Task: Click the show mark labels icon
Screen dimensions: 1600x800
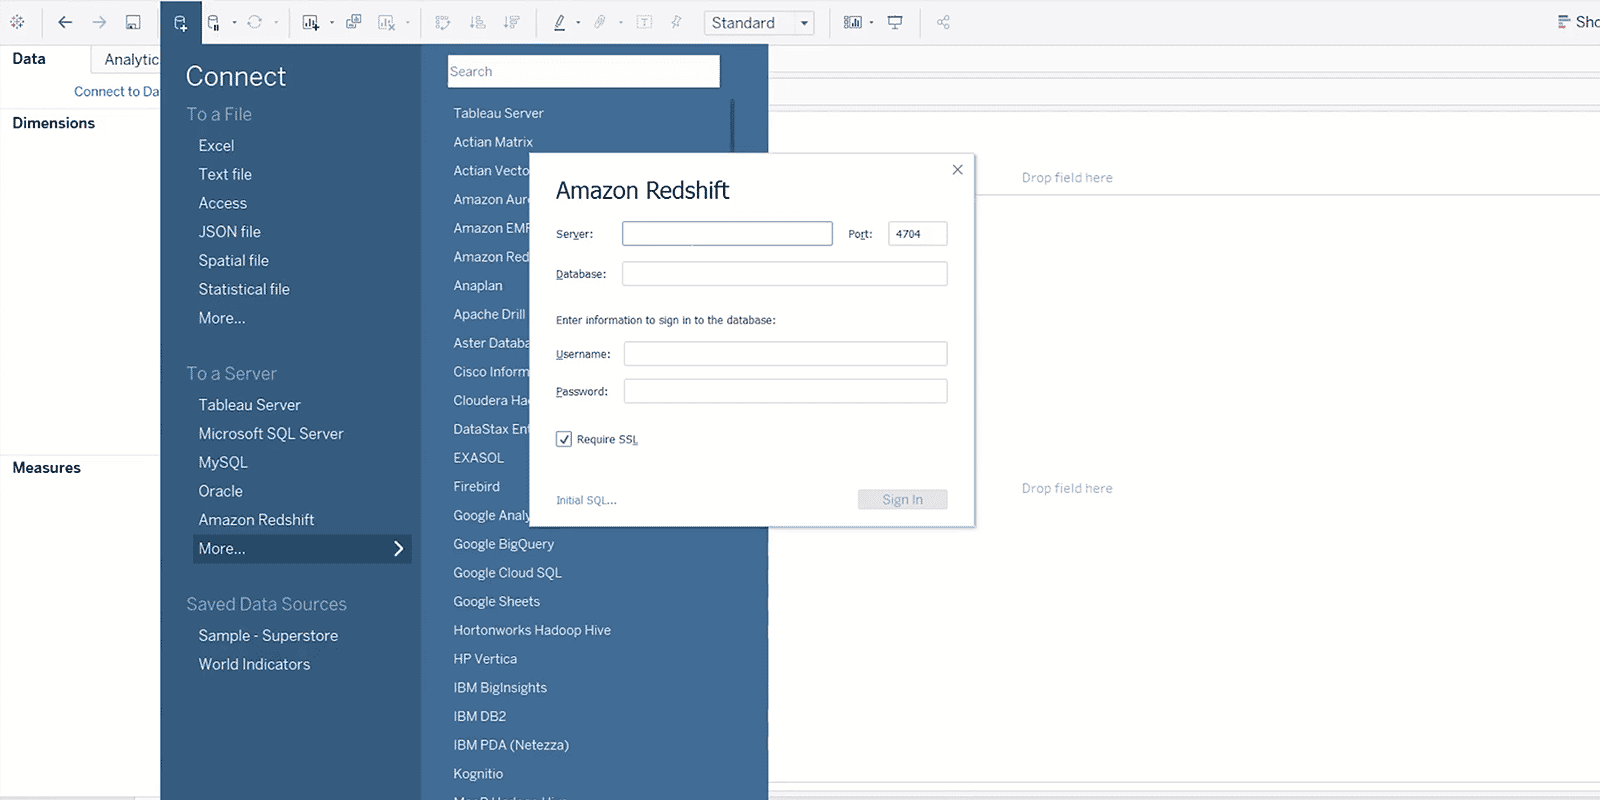Action: click(645, 22)
